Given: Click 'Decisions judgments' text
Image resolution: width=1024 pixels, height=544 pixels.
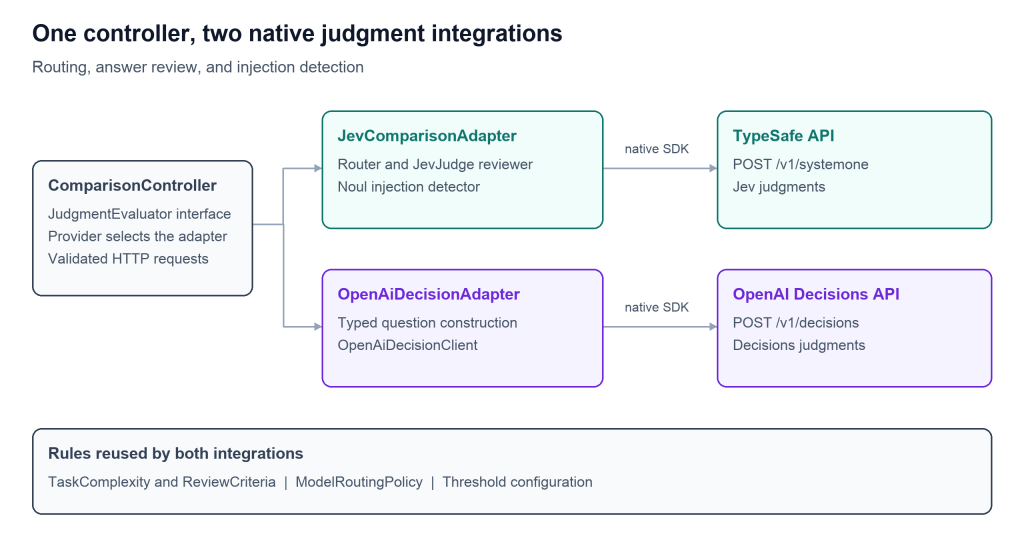Looking at the screenshot, I should (799, 345).
